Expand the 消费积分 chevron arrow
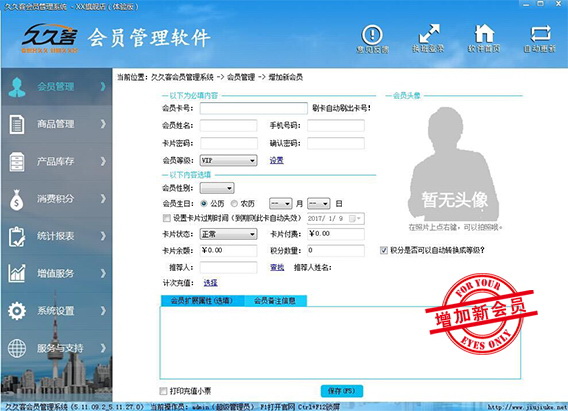This screenshot has height=411, width=568. tap(103, 198)
